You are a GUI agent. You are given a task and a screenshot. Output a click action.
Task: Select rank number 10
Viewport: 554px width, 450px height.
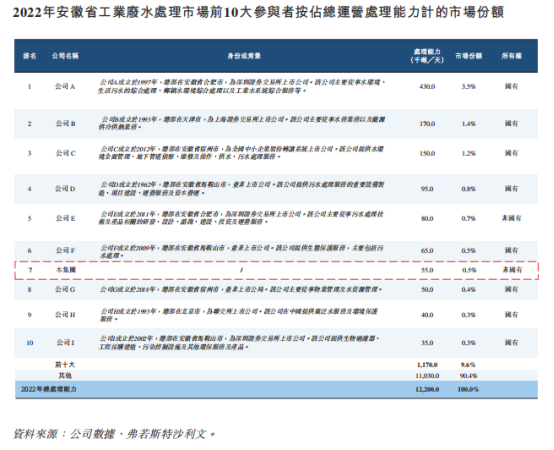(30, 343)
